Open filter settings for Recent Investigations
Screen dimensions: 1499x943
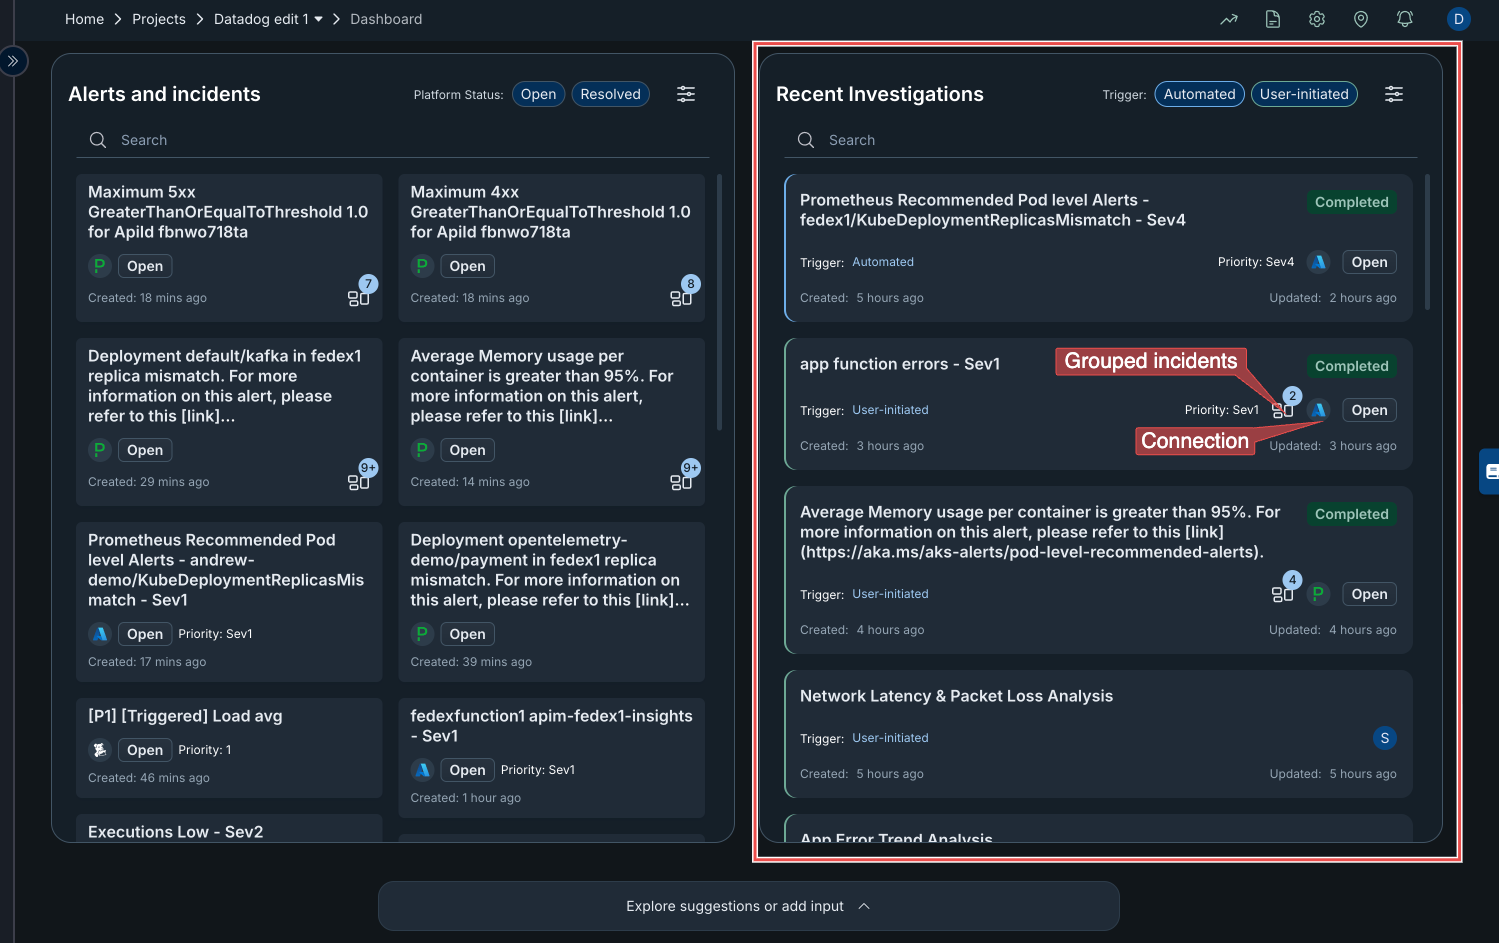pos(1394,94)
